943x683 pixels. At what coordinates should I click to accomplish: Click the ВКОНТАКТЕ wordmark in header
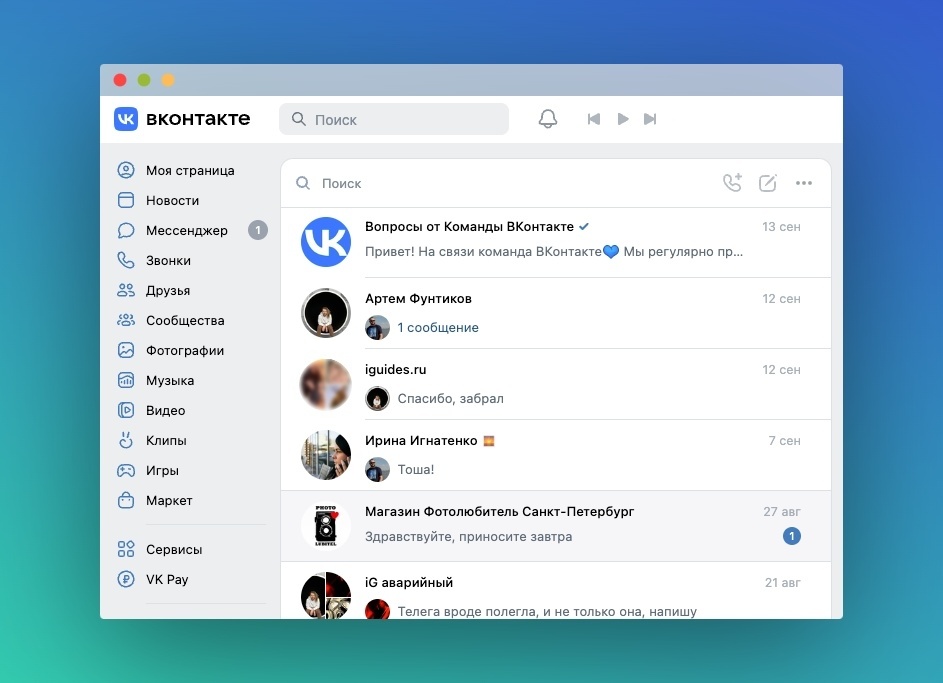point(198,119)
